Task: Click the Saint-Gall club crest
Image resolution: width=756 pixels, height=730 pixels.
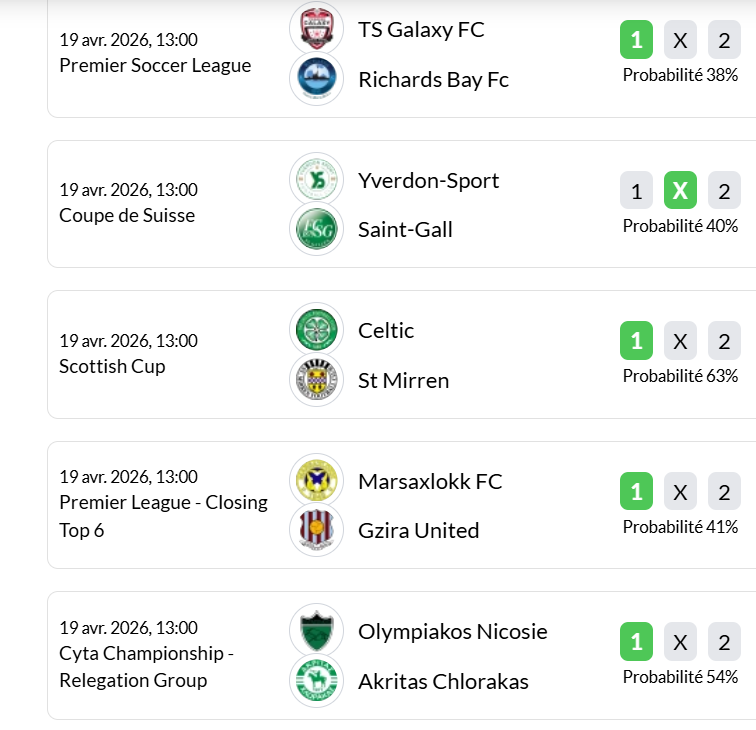Action: tap(316, 229)
